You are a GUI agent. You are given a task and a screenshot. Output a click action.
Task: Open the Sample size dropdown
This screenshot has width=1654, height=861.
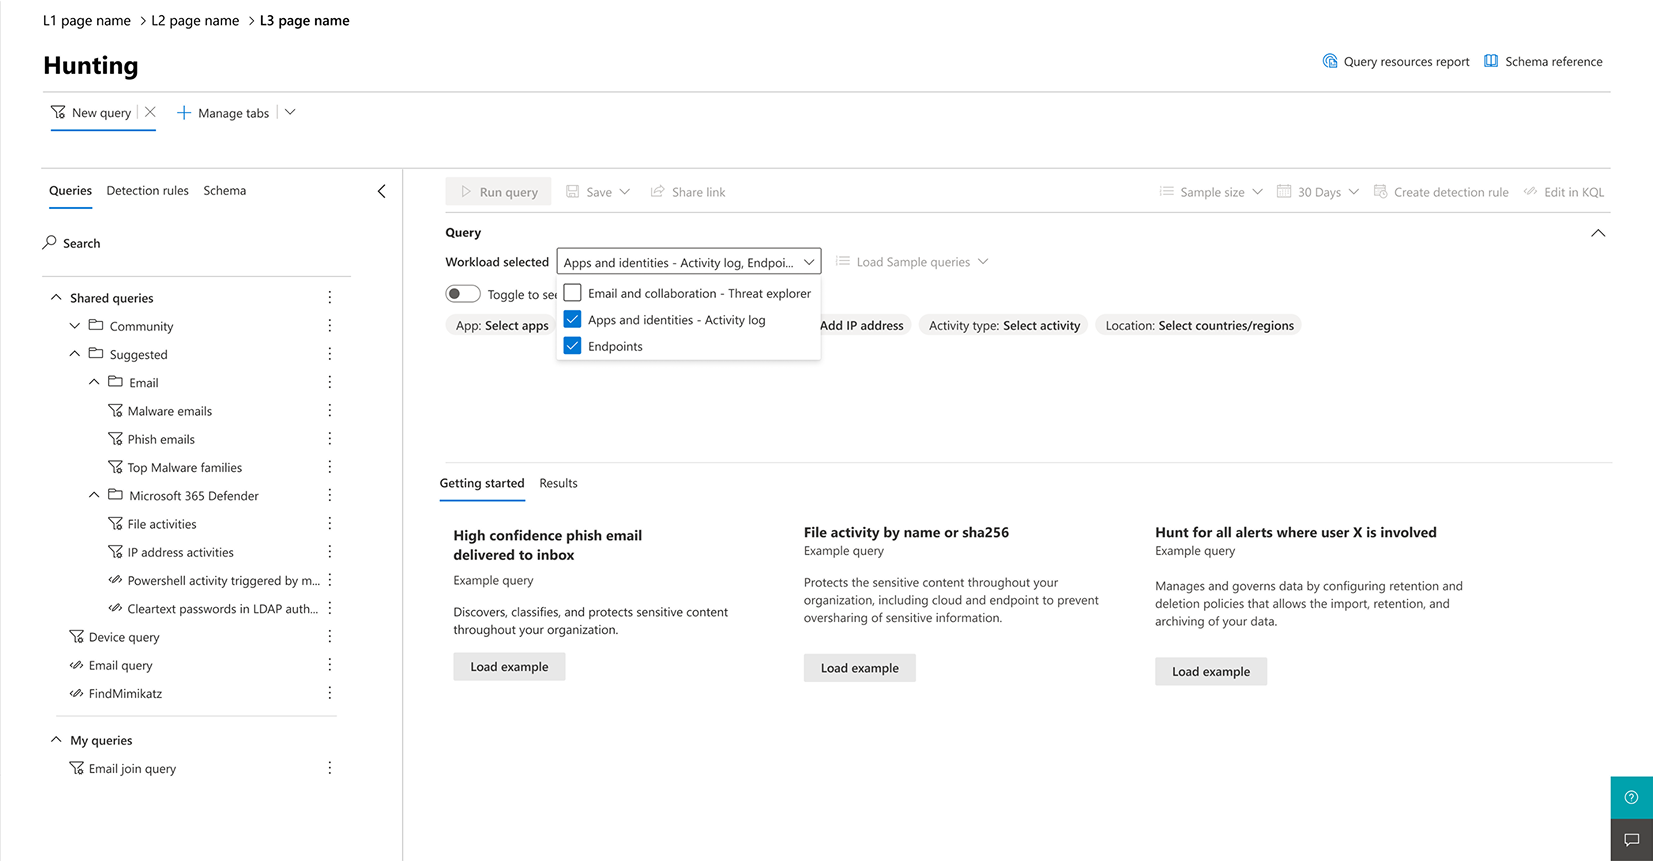[1211, 191]
